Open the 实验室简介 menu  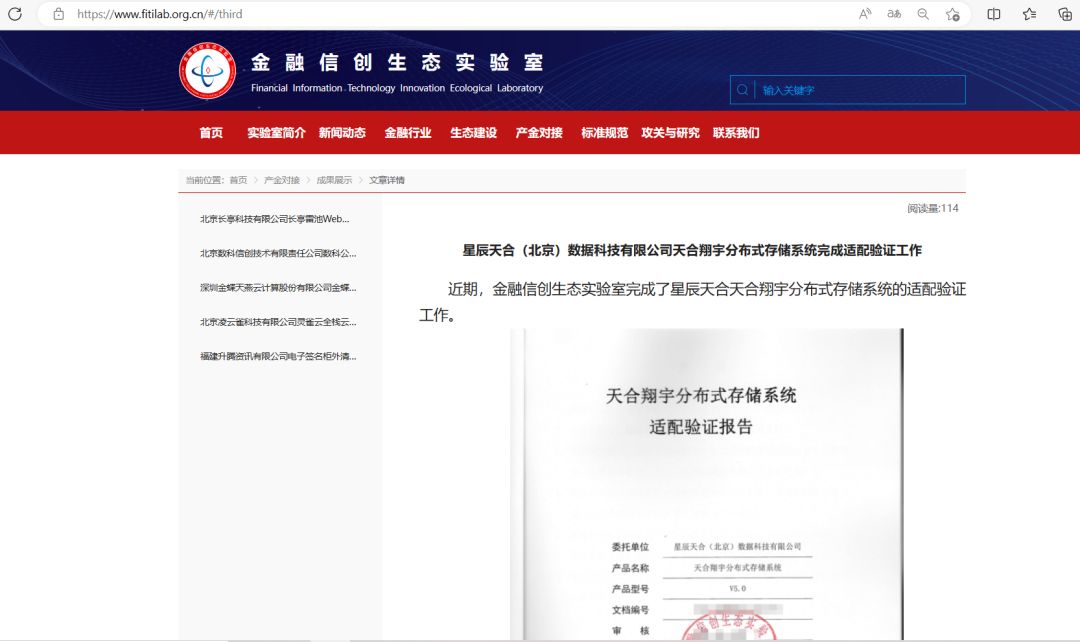point(276,133)
